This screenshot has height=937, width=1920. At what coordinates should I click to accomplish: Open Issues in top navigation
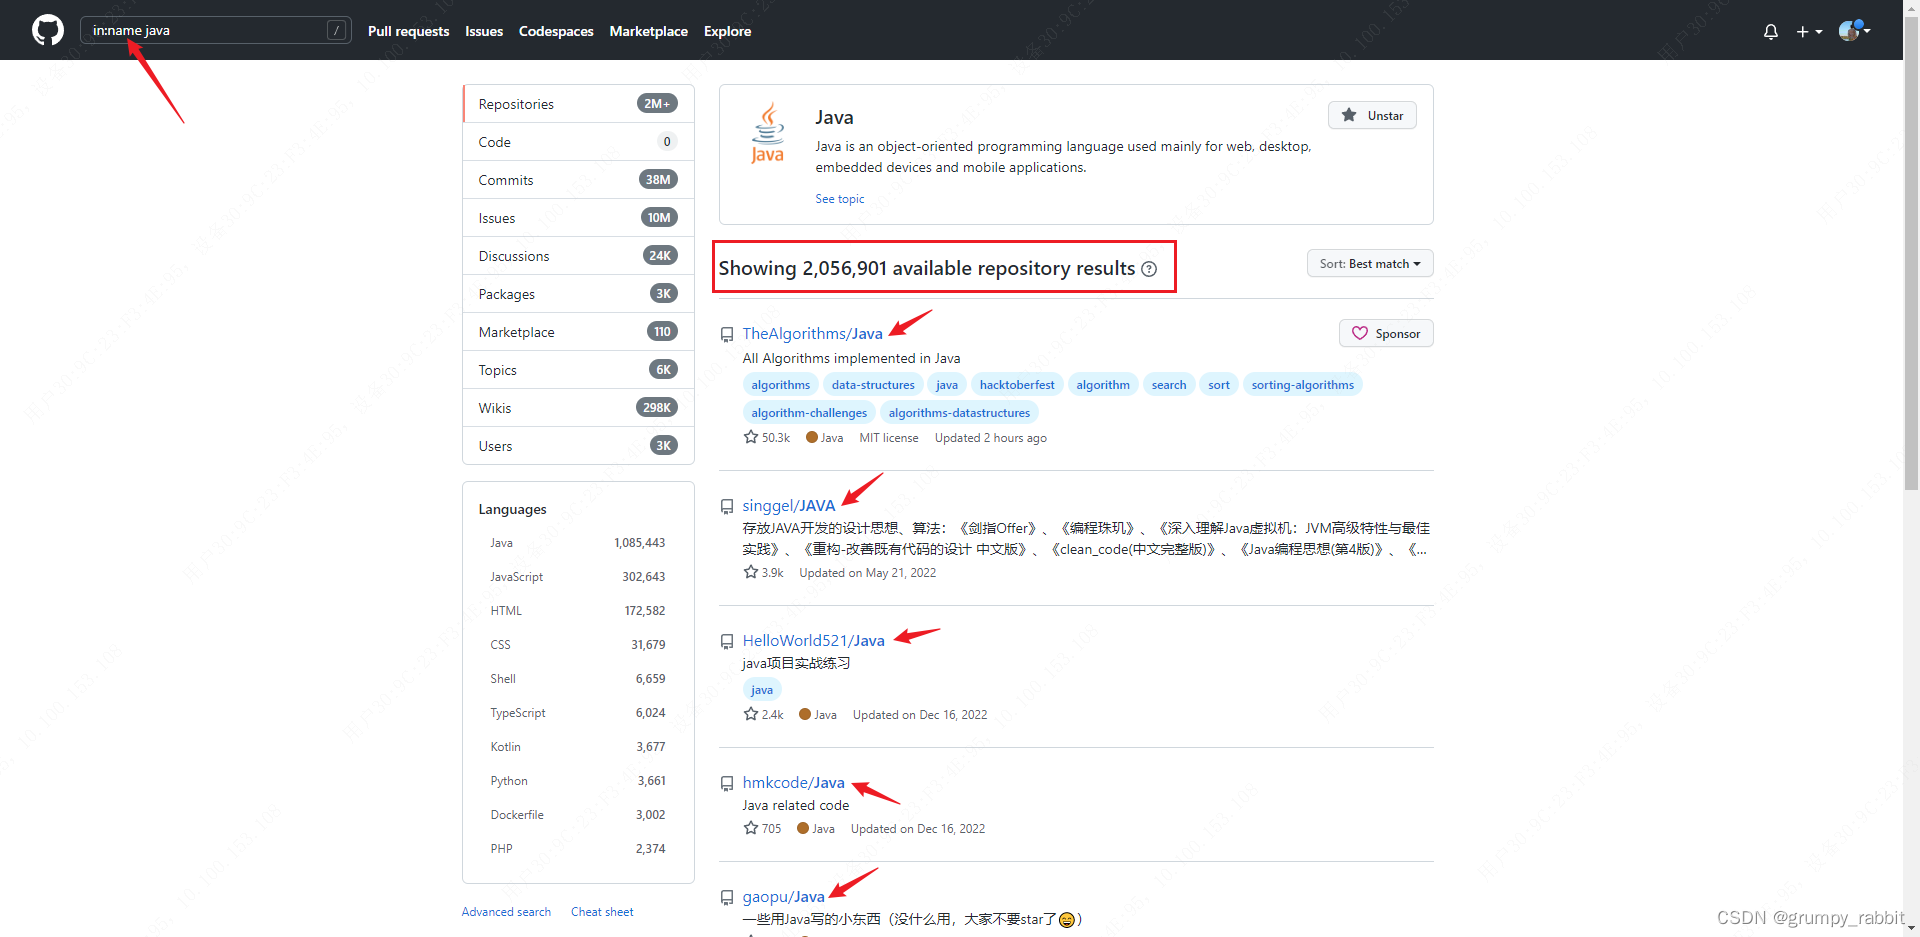[x=484, y=31]
